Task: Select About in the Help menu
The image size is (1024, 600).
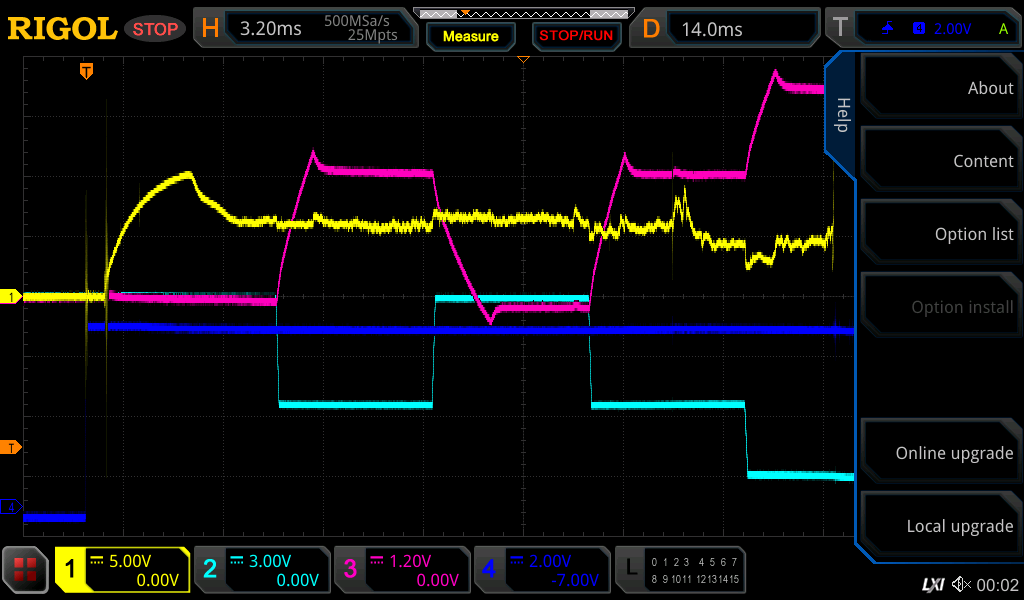Action: tap(938, 88)
